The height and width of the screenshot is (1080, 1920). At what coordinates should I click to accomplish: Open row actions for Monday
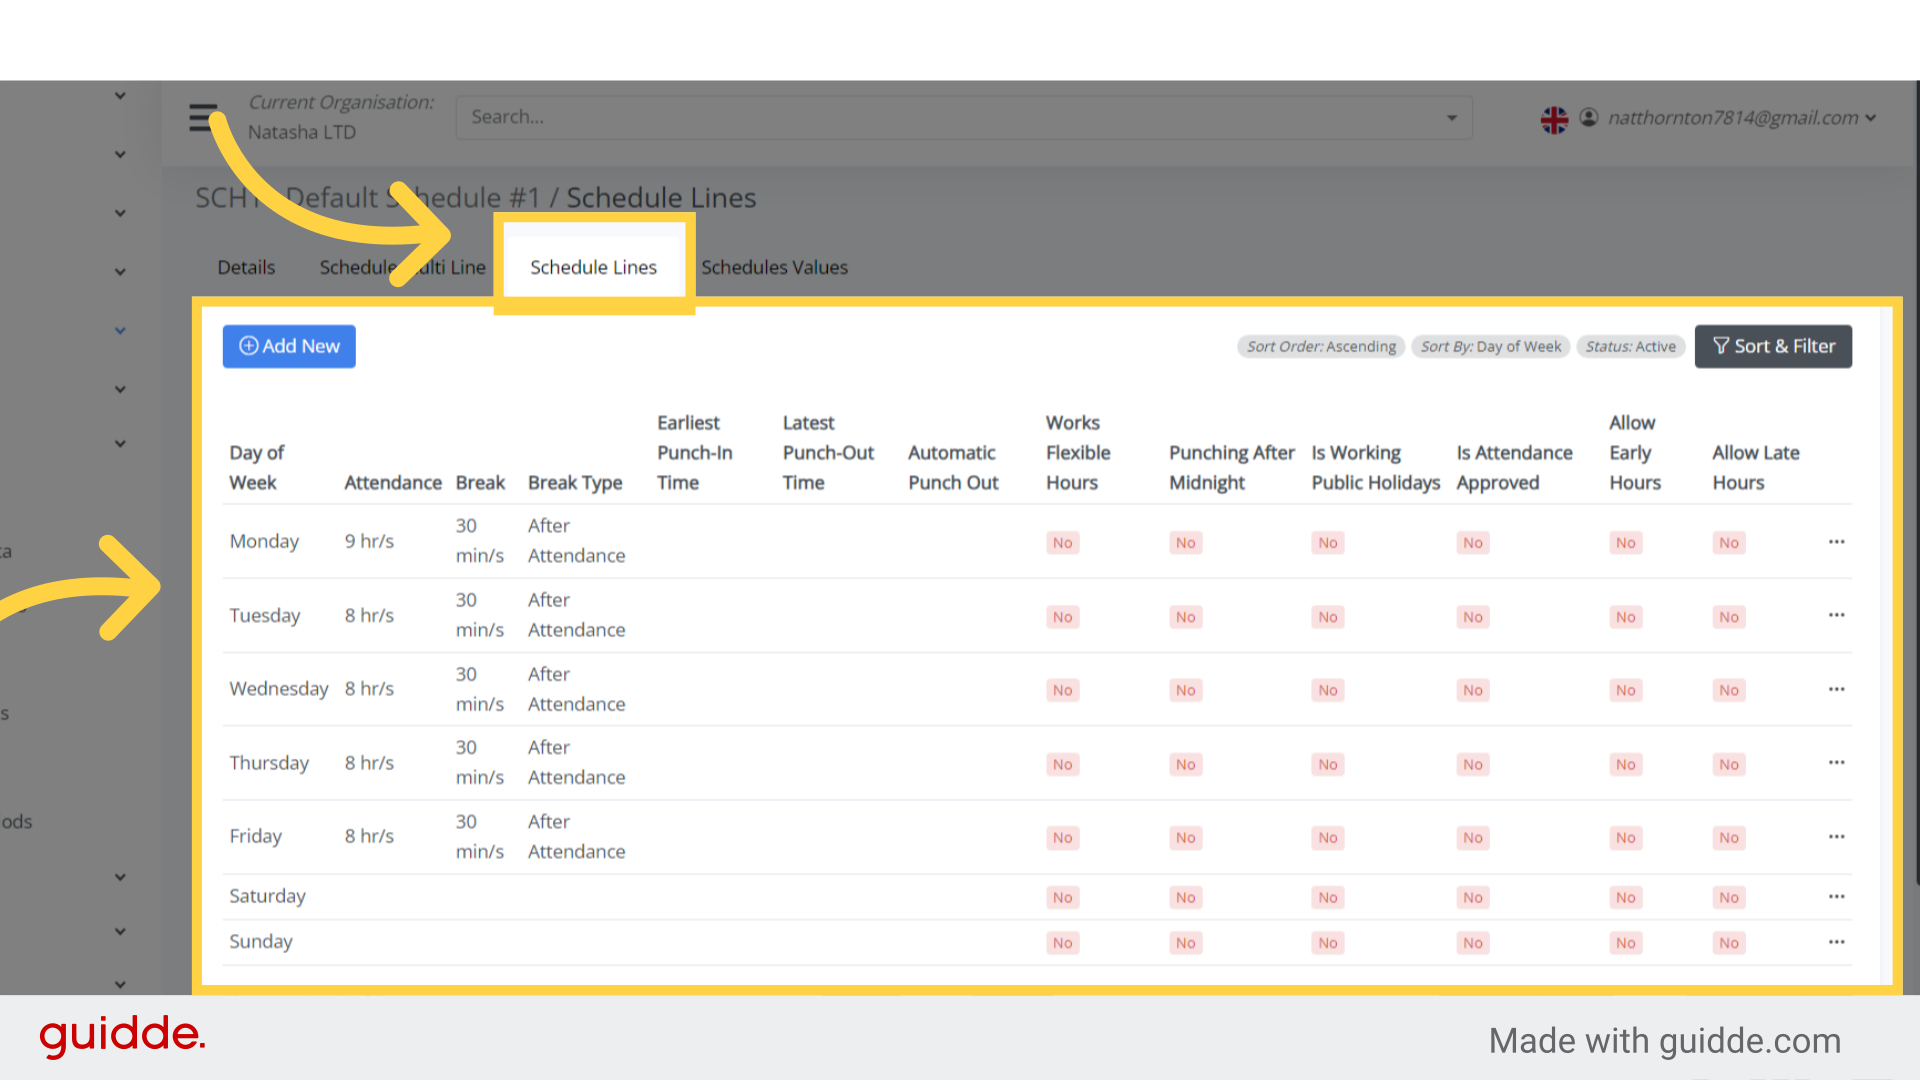(x=1836, y=542)
